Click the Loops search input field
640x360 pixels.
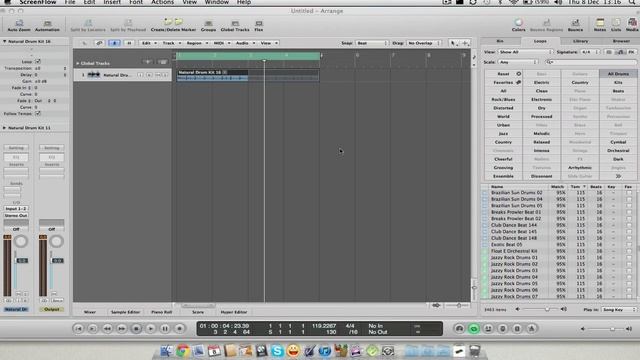[591, 62]
